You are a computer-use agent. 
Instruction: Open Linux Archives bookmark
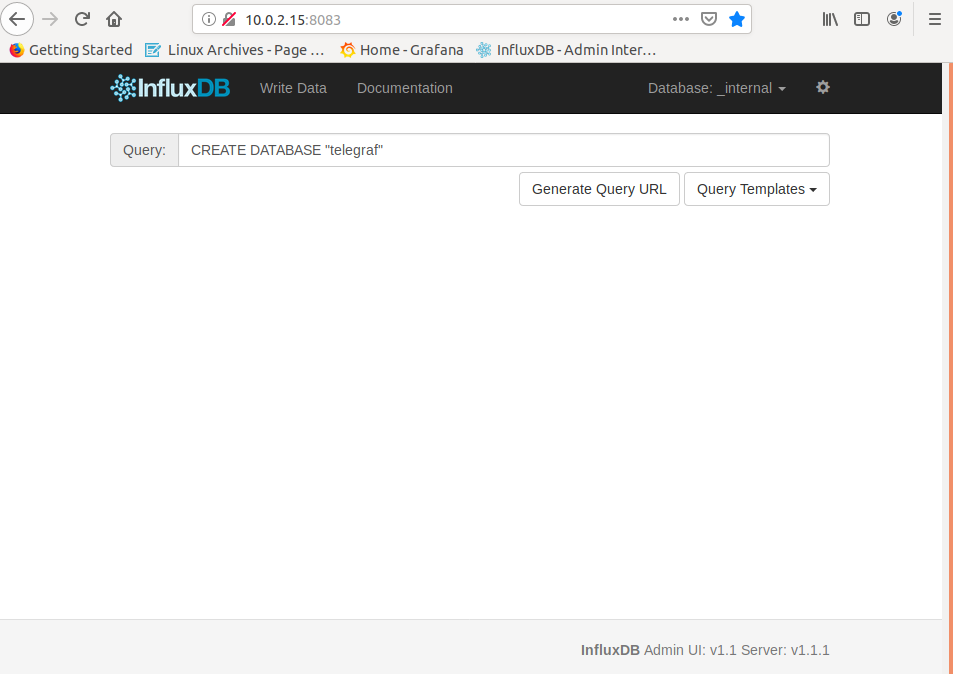235,50
